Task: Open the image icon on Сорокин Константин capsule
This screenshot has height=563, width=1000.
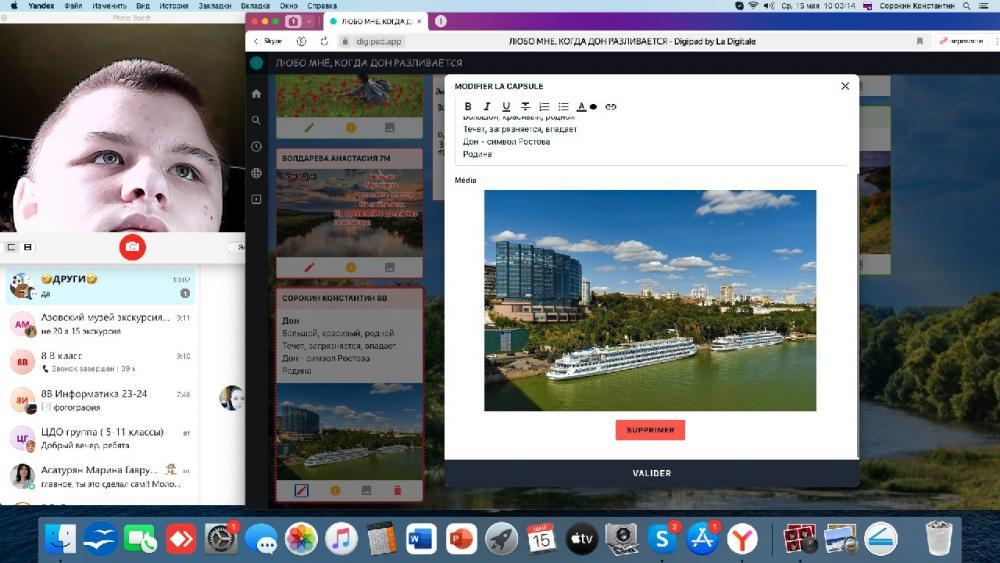Action: pyautogui.click(x=366, y=490)
